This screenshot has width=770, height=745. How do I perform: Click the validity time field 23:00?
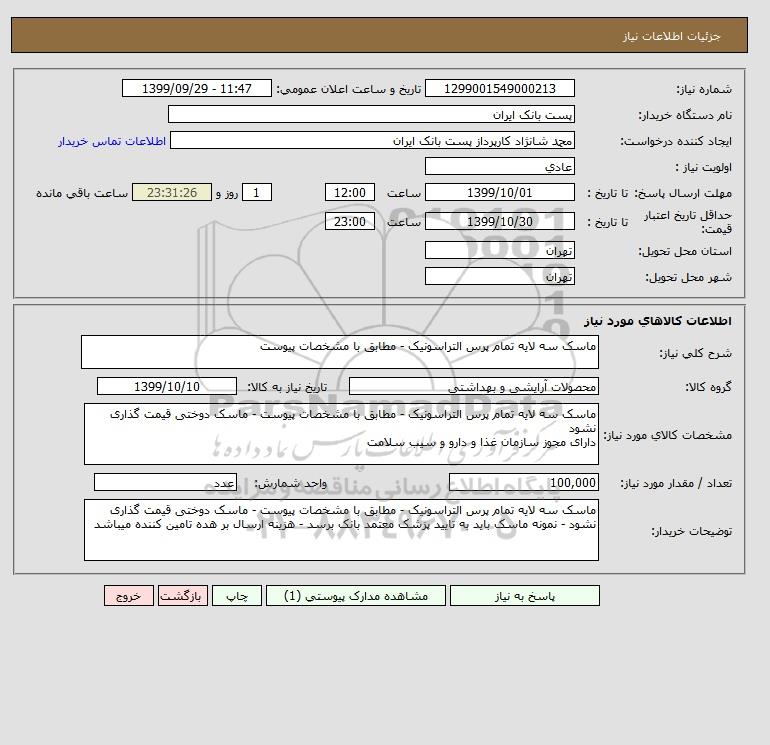[350, 221]
